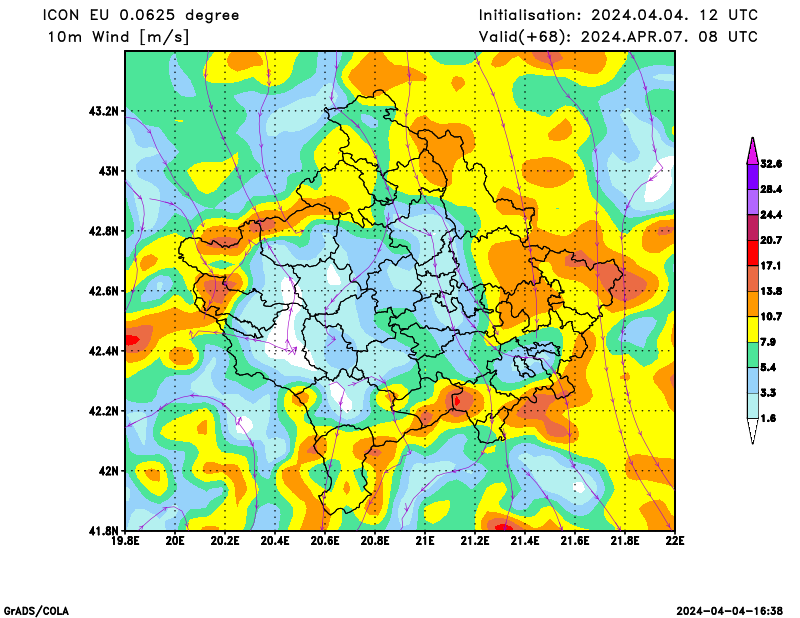This screenshot has height=618, width=800.
Task: Click the 20.7 legend value
Action: coord(771,240)
